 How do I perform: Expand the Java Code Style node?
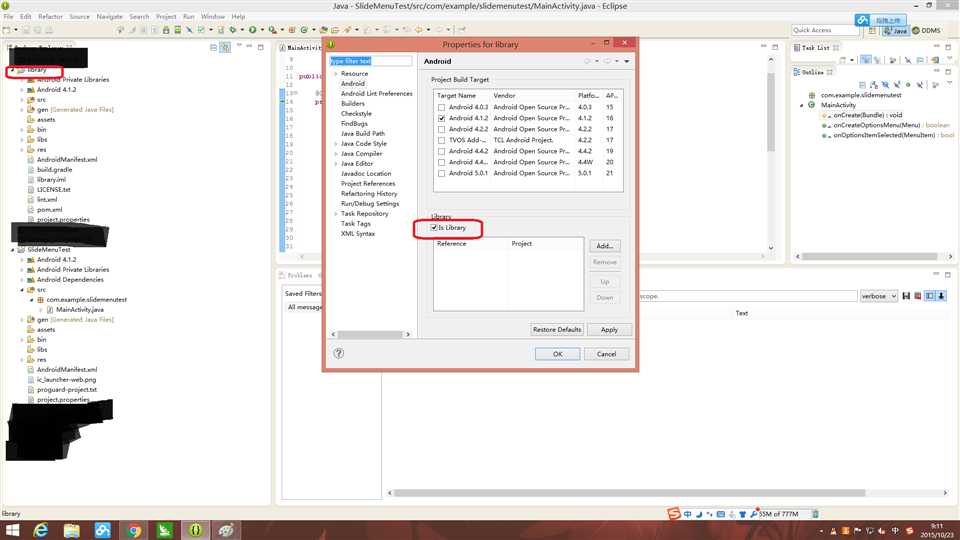(336, 144)
